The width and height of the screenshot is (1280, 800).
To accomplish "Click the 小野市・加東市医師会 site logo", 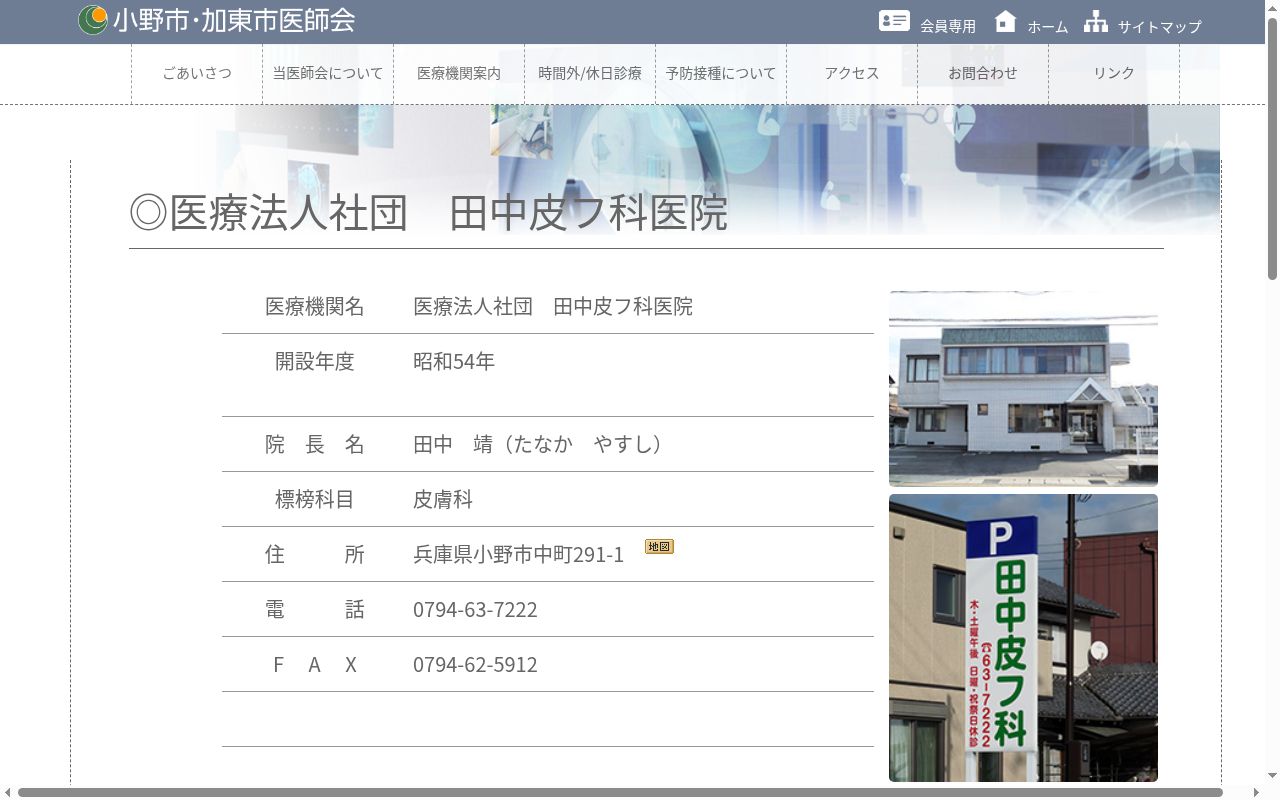I will 93,20.
